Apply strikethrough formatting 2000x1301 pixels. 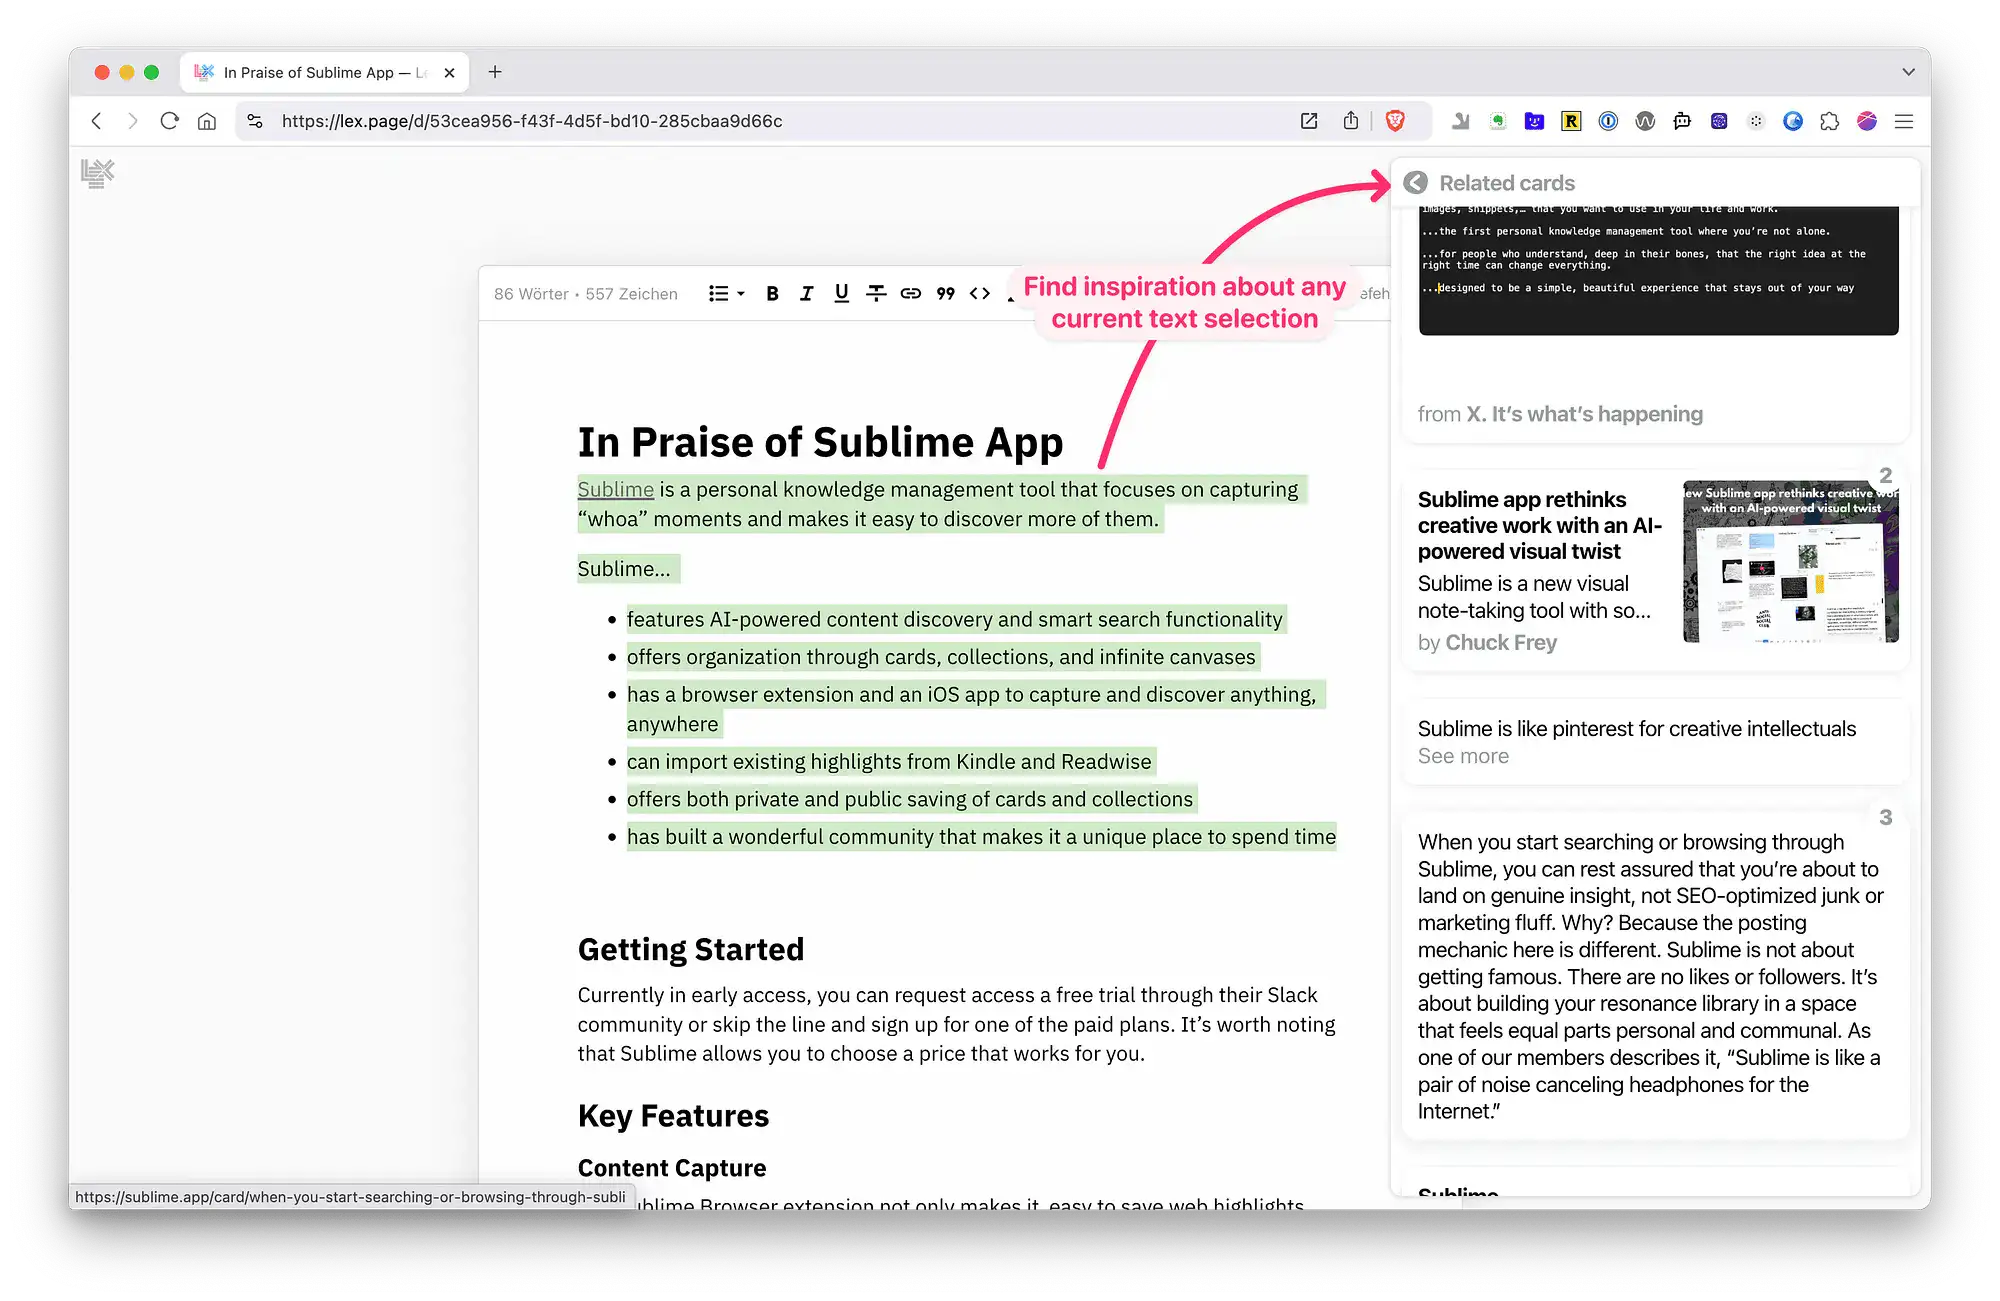coord(876,293)
